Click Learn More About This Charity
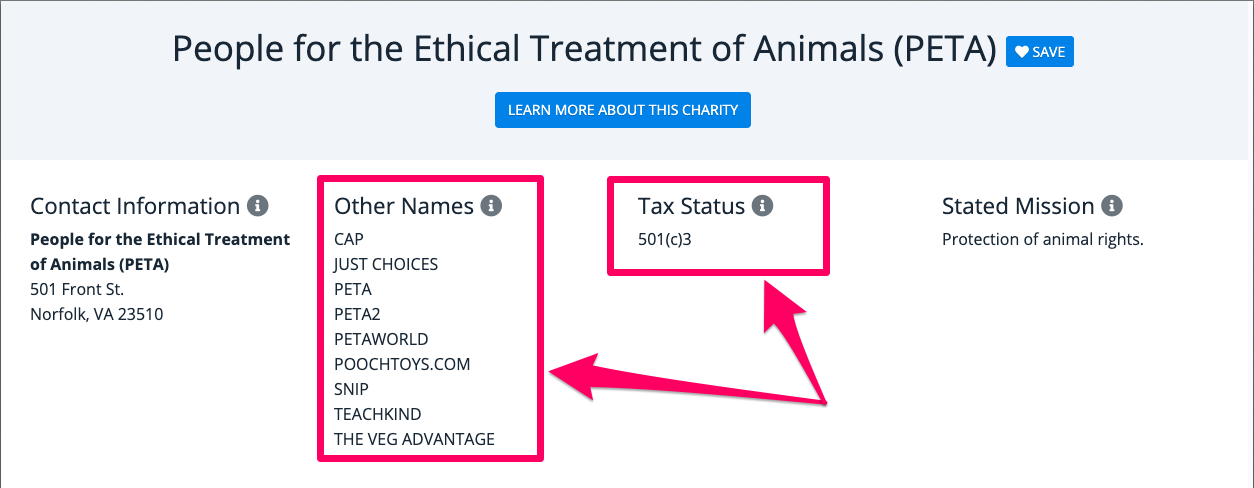This screenshot has height=488, width=1254. (x=622, y=110)
